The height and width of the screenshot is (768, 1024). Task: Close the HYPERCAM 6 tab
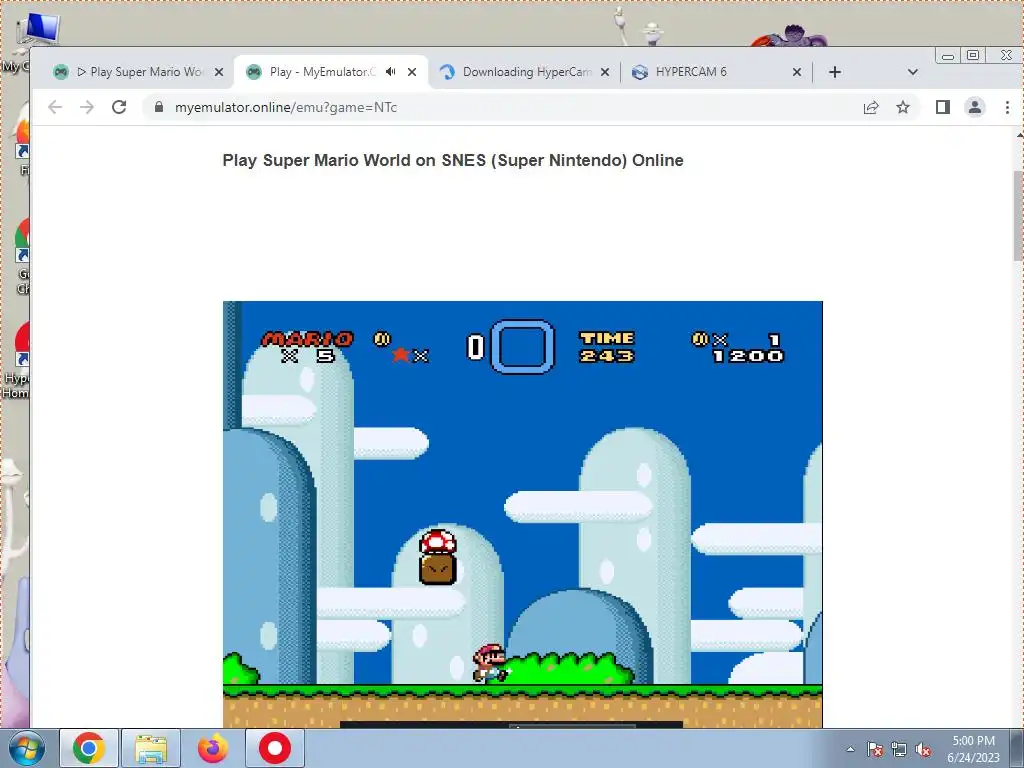coord(797,72)
